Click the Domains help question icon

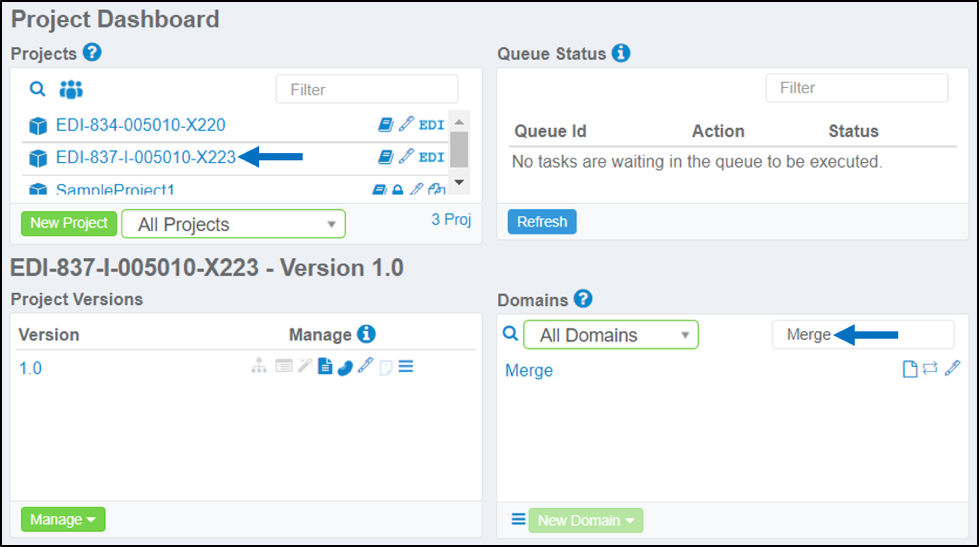(583, 298)
